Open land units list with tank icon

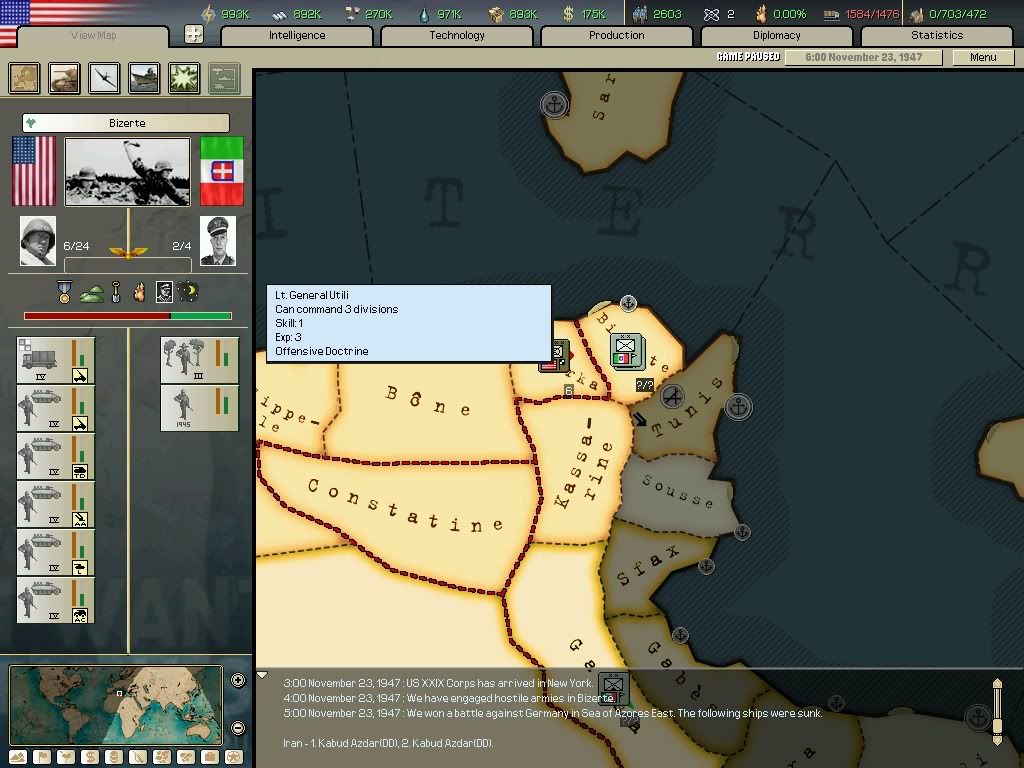pos(65,78)
